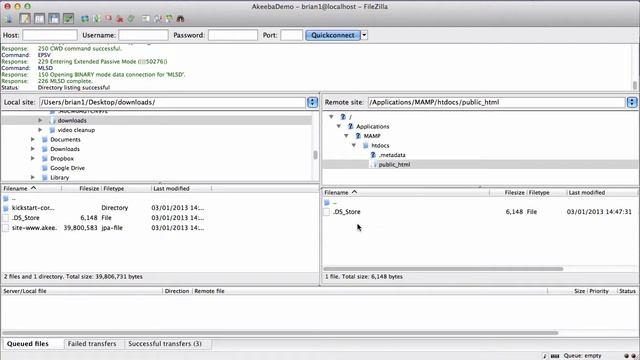
Task: Expand the Library folder
Action: (x=33, y=178)
